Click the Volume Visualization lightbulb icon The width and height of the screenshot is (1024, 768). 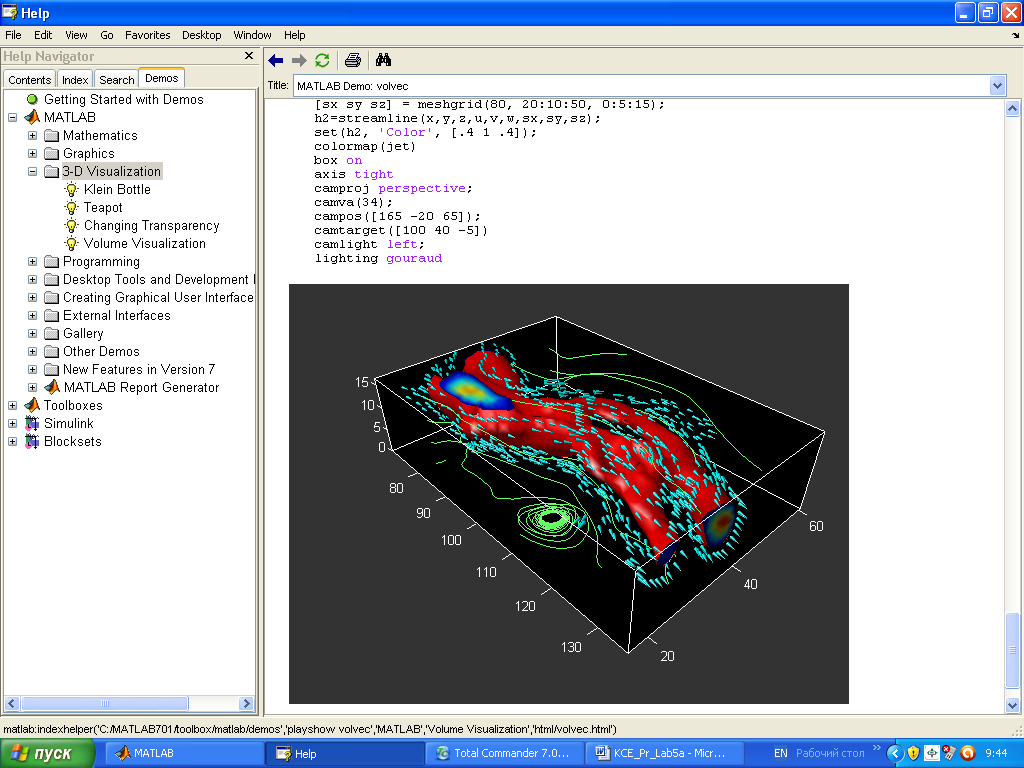pos(72,244)
